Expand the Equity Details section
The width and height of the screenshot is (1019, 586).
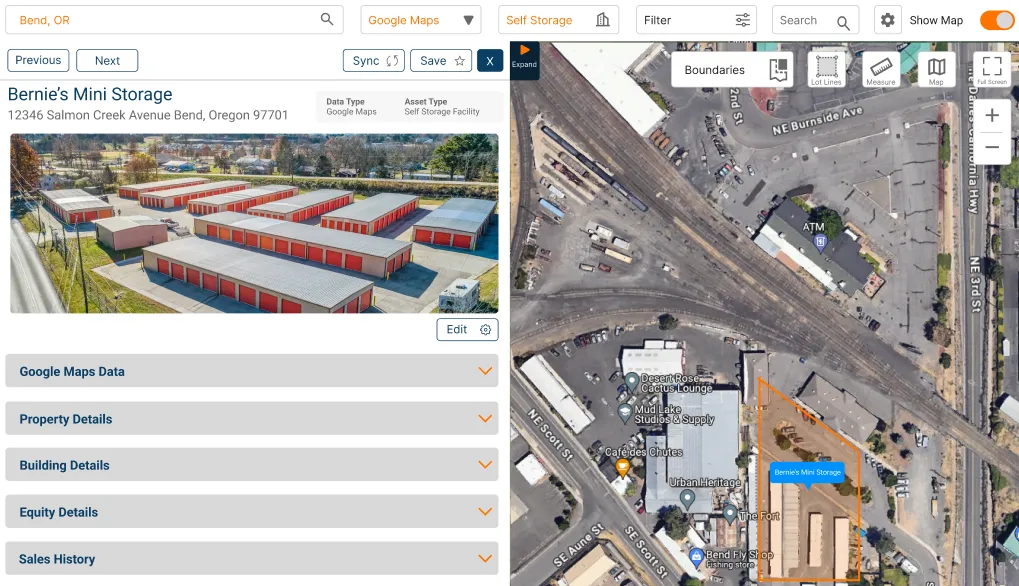point(252,511)
